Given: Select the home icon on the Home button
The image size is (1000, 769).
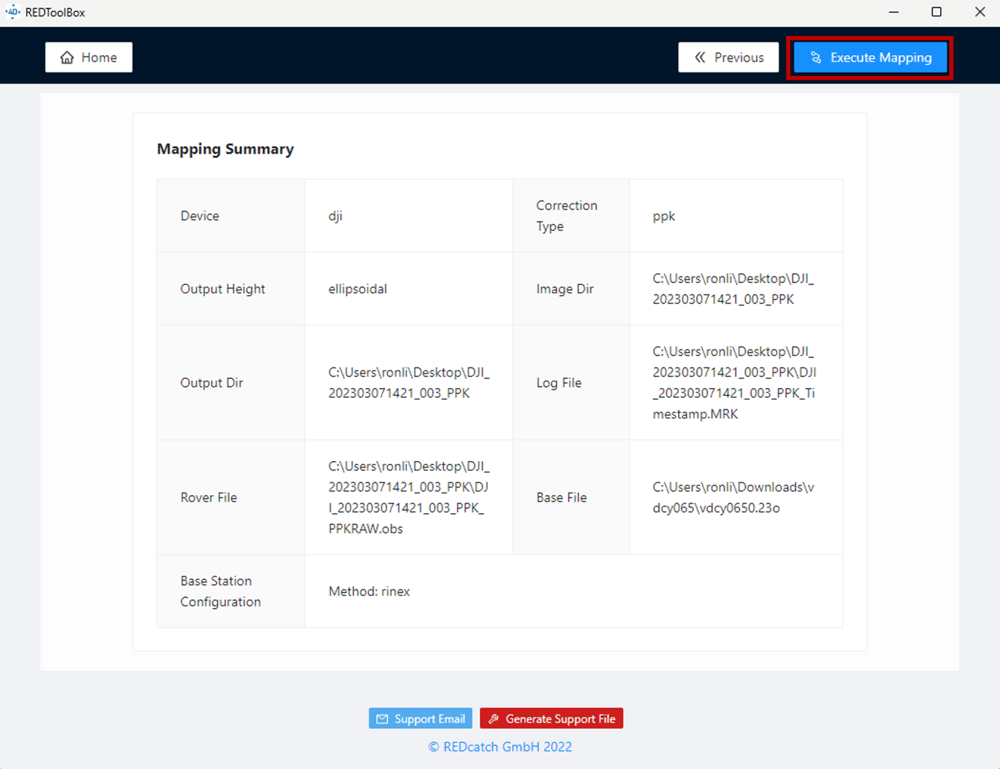Looking at the screenshot, I should coord(66,57).
